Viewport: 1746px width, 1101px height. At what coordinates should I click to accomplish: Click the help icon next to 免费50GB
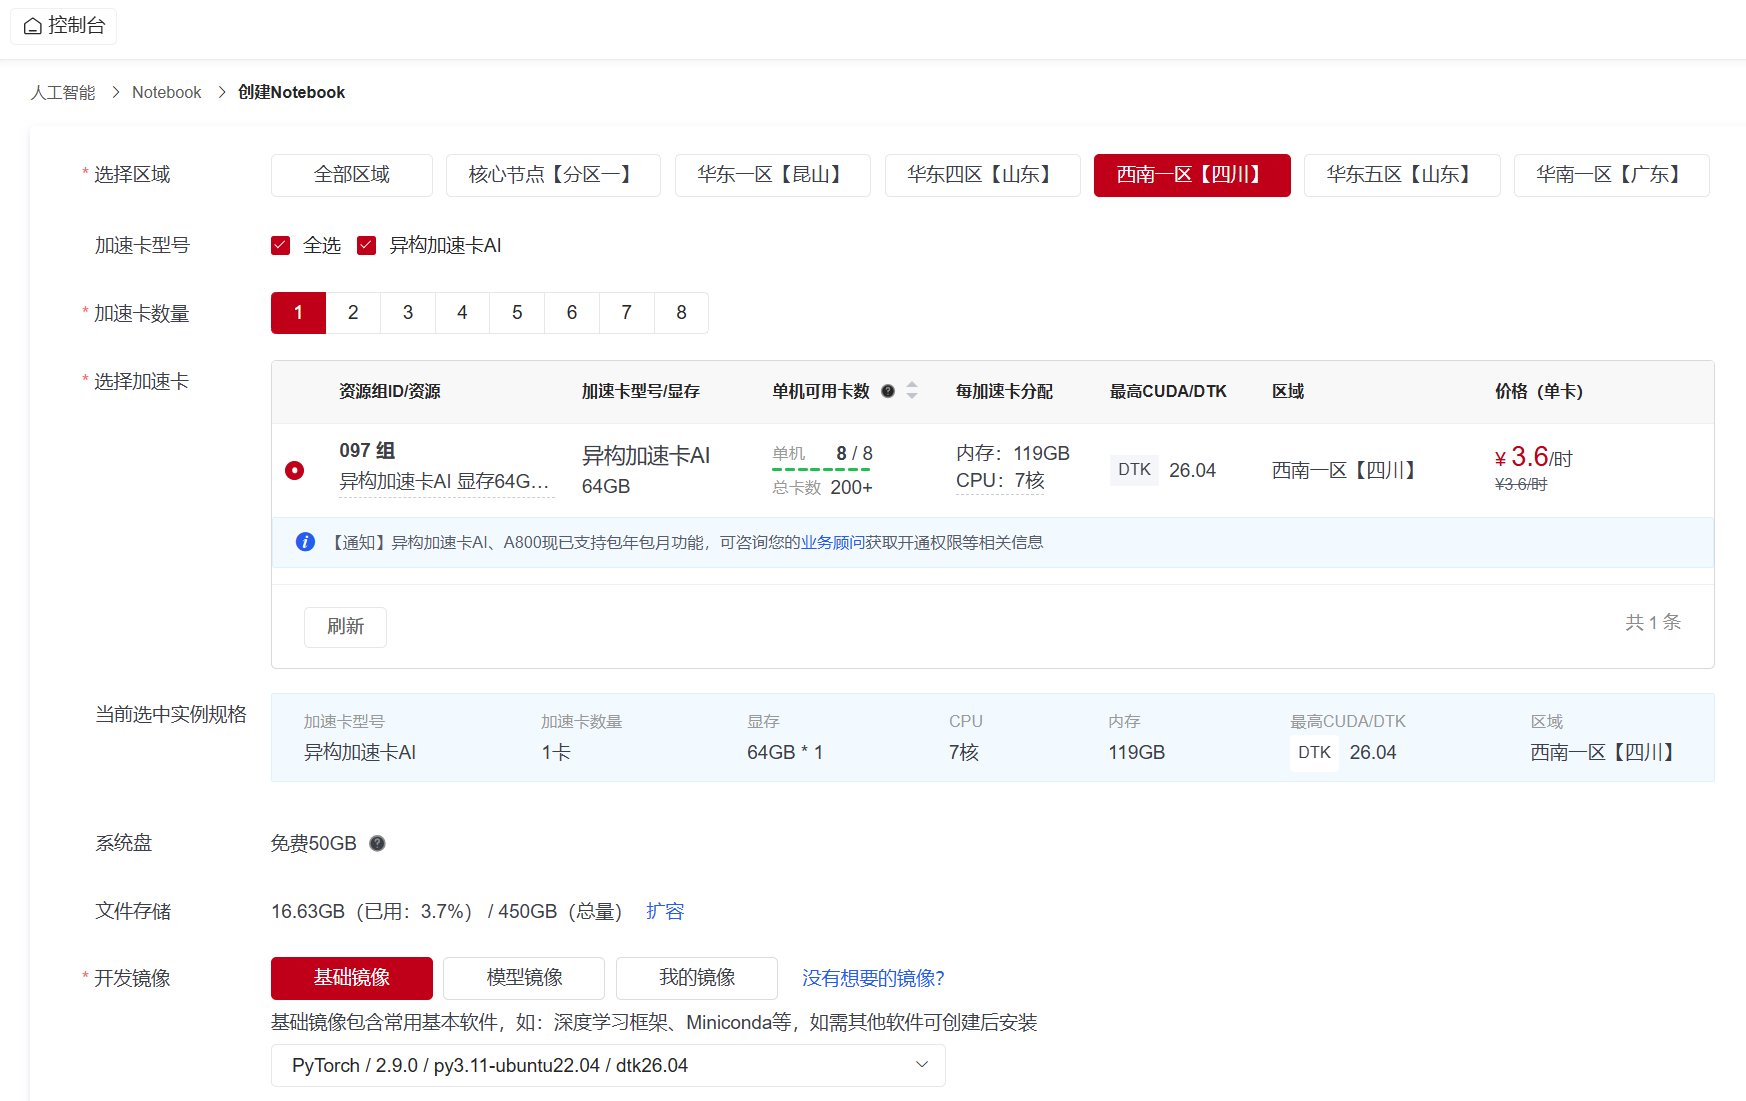(x=377, y=843)
